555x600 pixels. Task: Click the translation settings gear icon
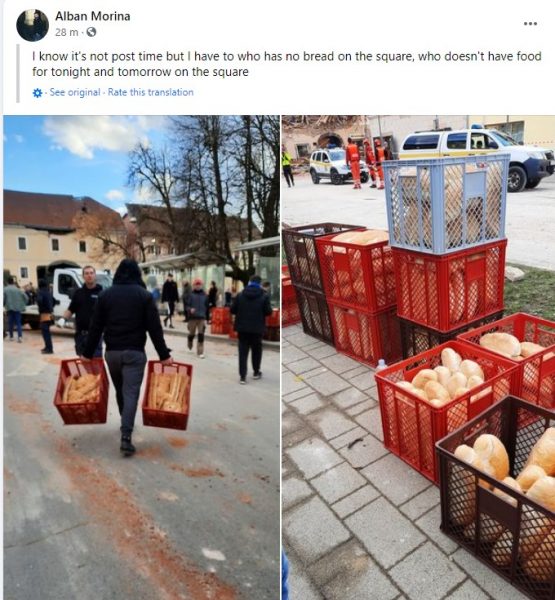[38, 93]
